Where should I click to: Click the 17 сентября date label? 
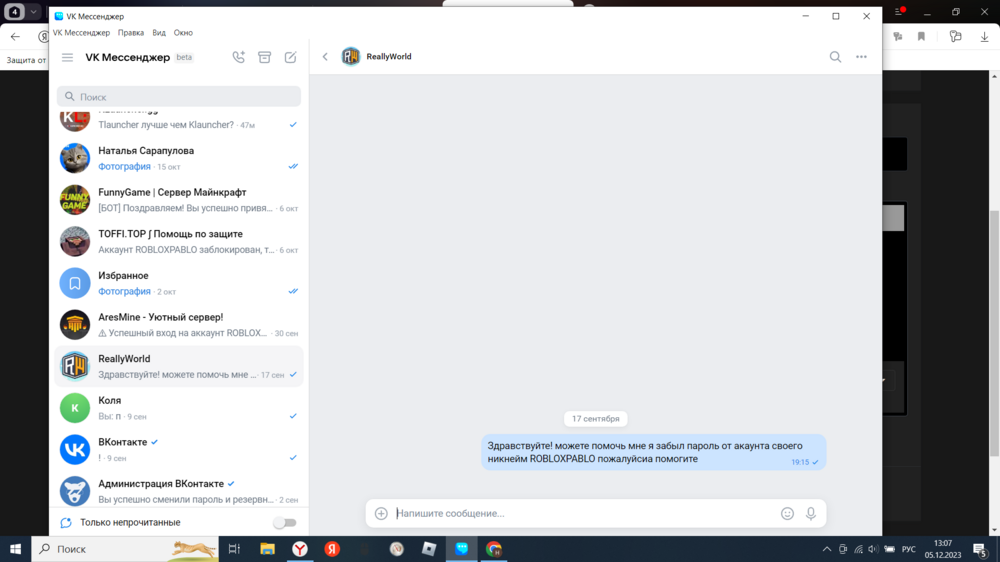pyautogui.click(x=596, y=418)
